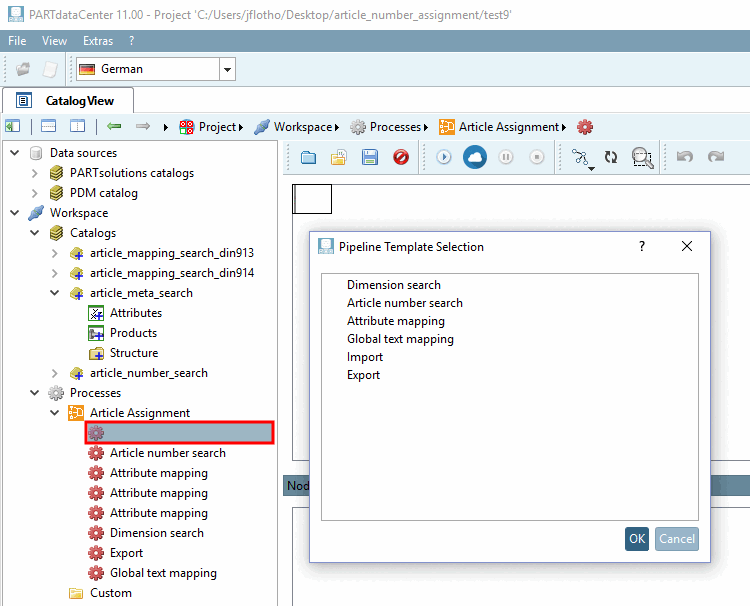Select the unnamed highlighted pipeline tree item
The height and width of the screenshot is (606, 750).
(179, 433)
